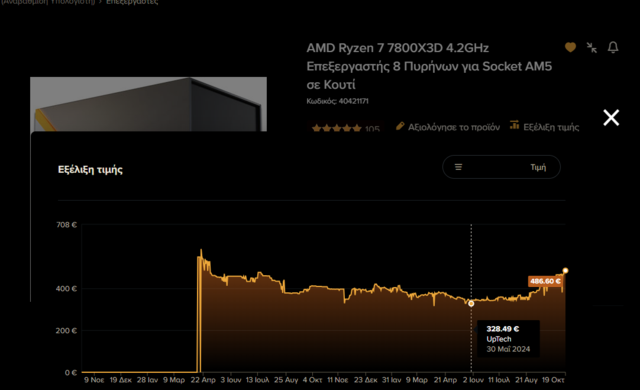This screenshot has width=640, height=390.
Task: Open the Εξέλιξη τιμής price history link
Action: [551, 127]
